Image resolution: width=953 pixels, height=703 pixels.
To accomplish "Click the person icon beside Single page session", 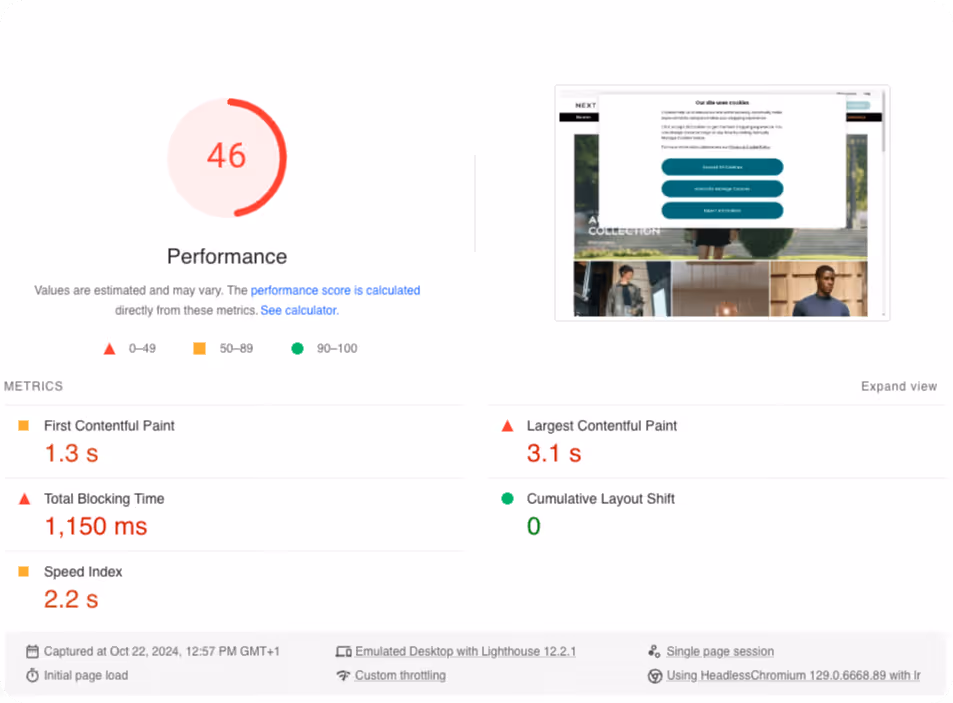I will click(655, 651).
